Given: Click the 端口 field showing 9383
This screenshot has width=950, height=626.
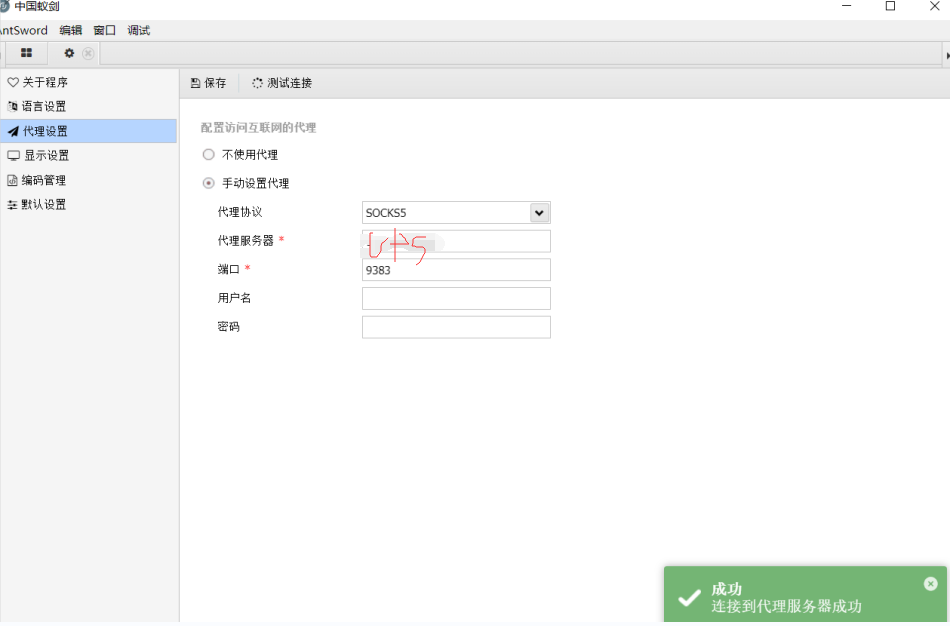Looking at the screenshot, I should (456, 270).
